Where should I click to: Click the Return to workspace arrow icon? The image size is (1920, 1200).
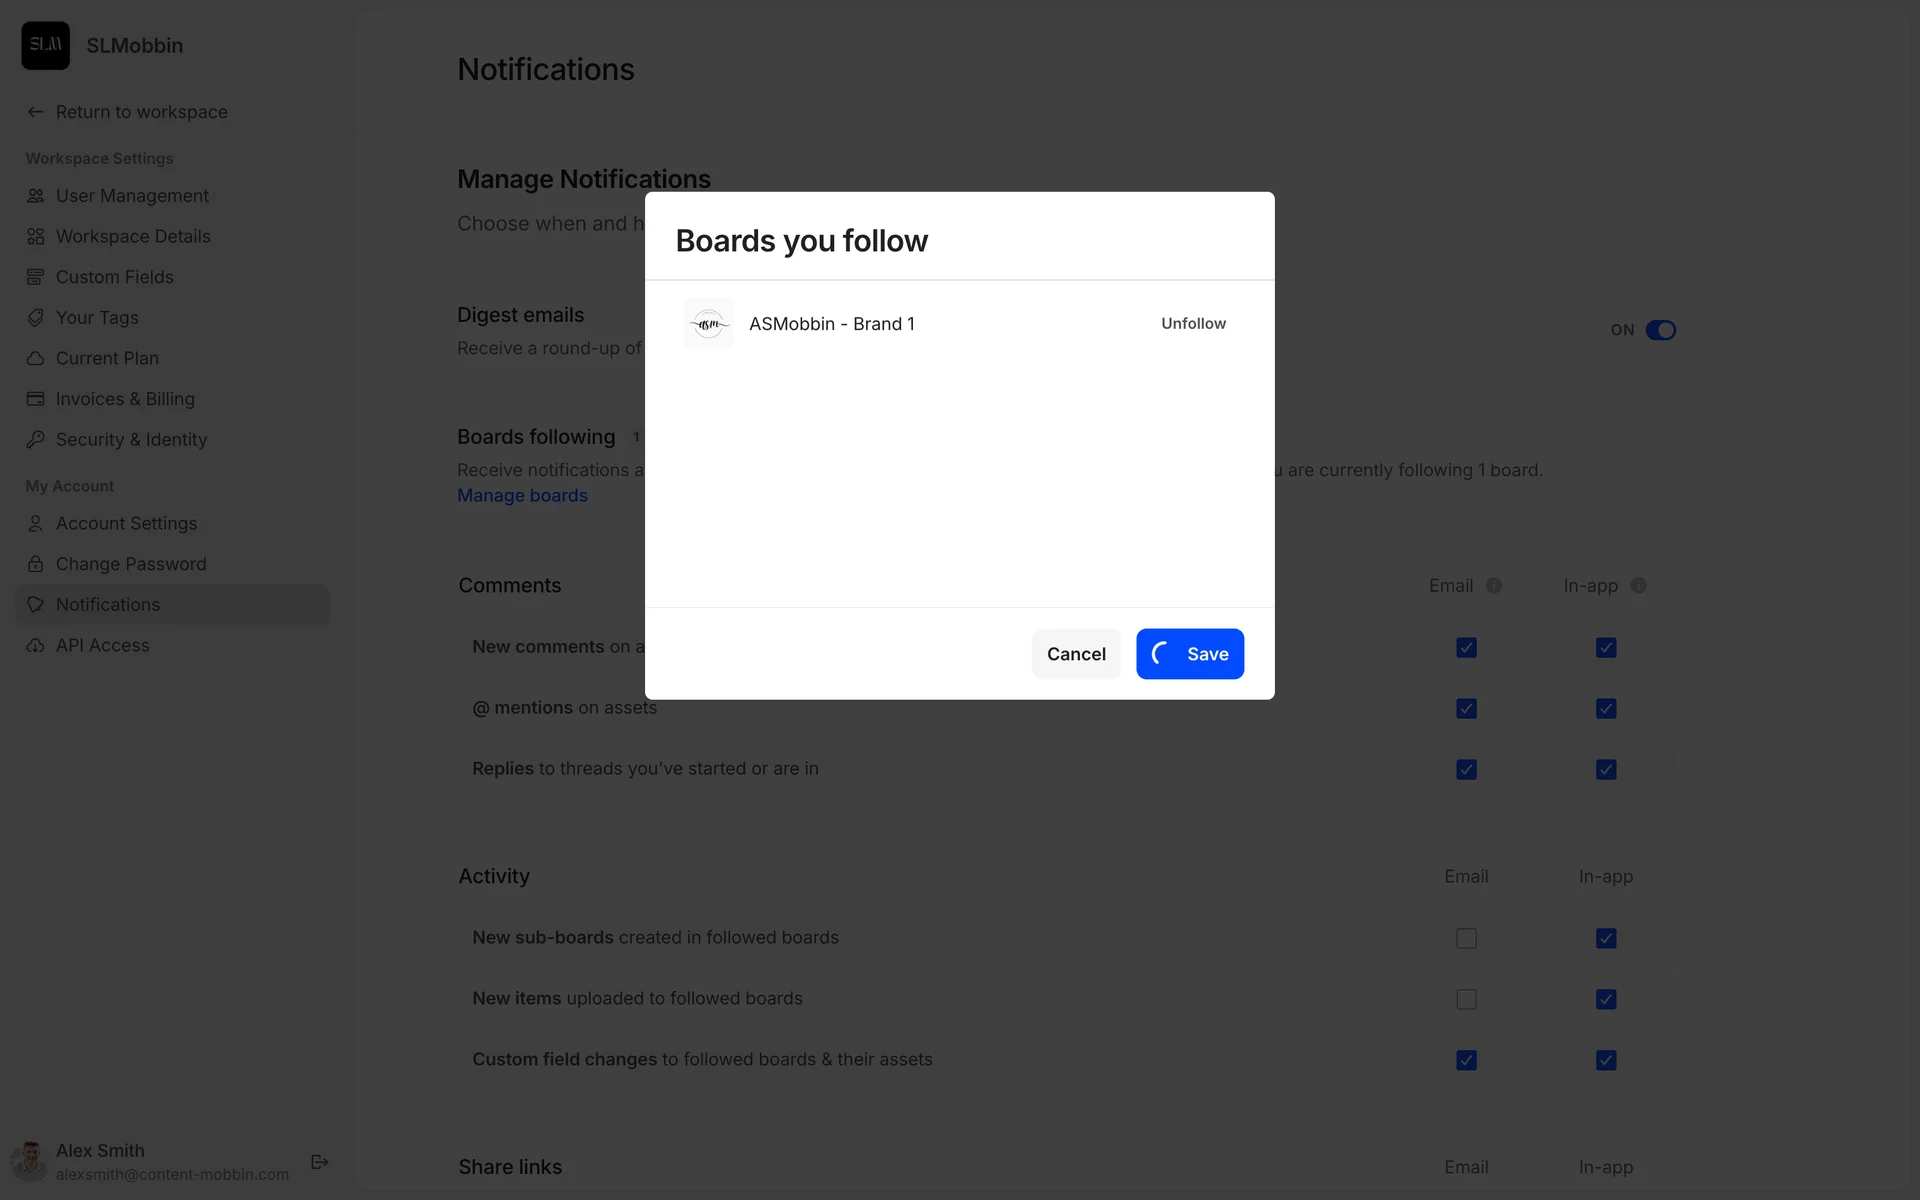point(36,112)
